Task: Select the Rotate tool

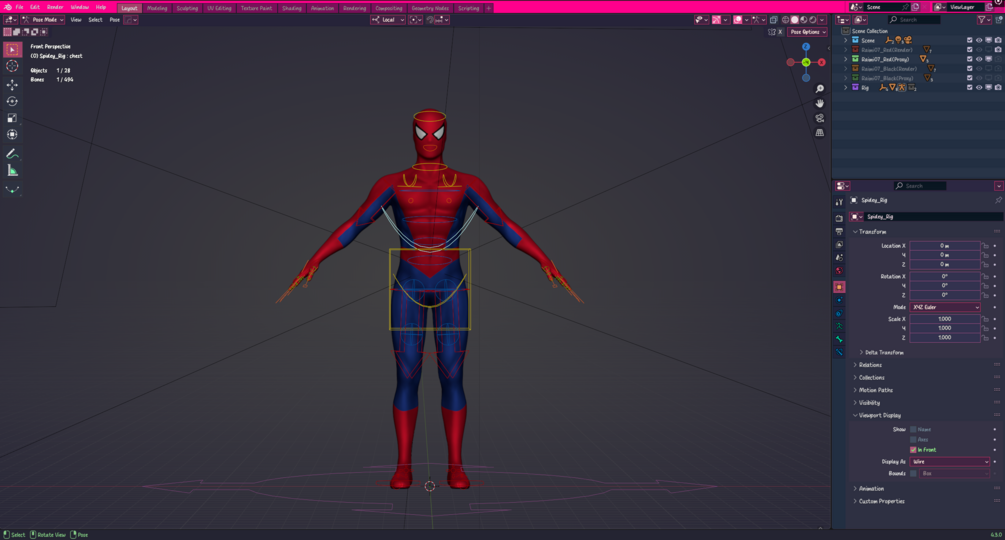Action: coord(12,101)
